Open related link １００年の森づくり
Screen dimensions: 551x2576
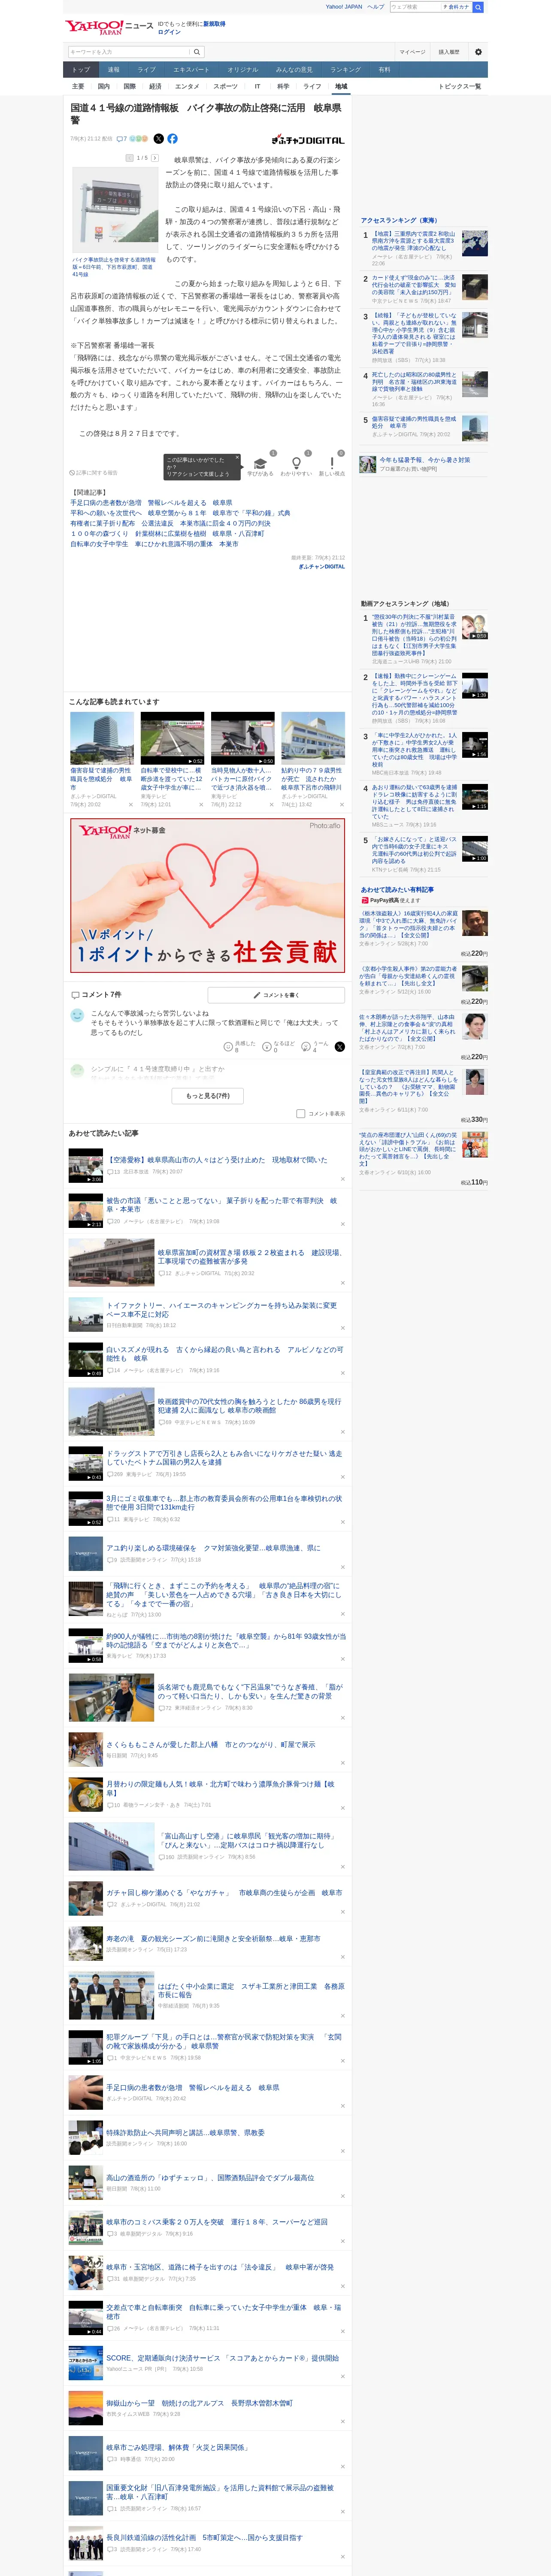[167, 534]
